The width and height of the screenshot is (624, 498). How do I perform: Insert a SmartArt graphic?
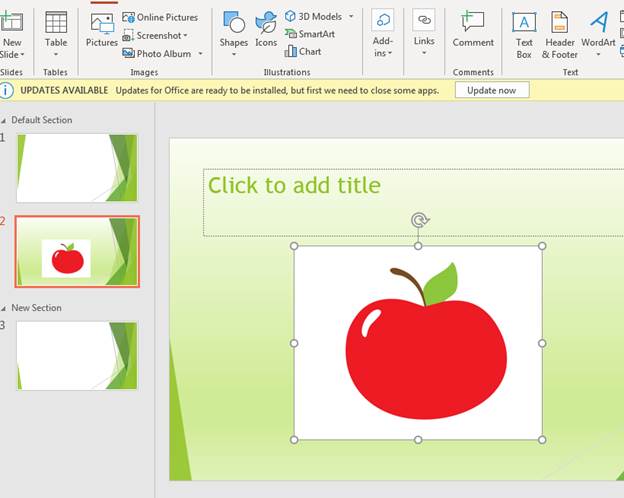pos(310,34)
